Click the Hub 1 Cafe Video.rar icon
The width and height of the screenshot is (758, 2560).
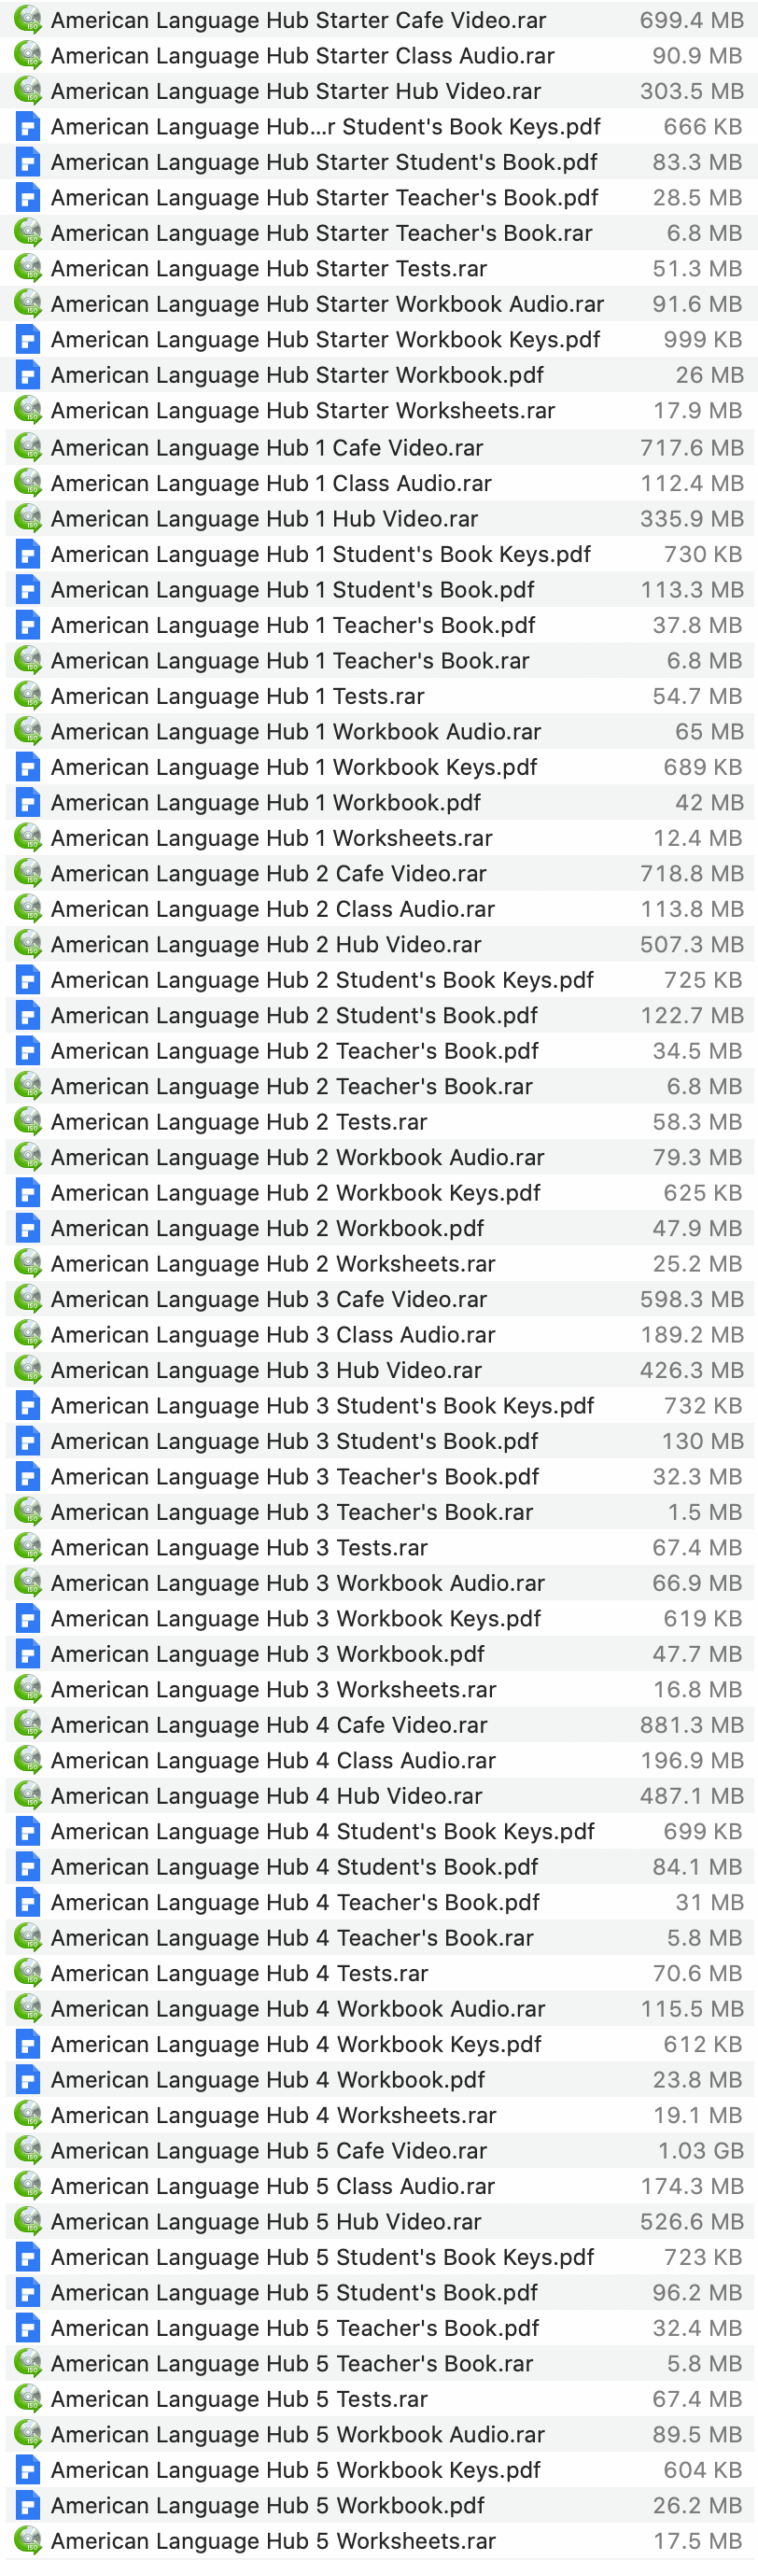28,446
